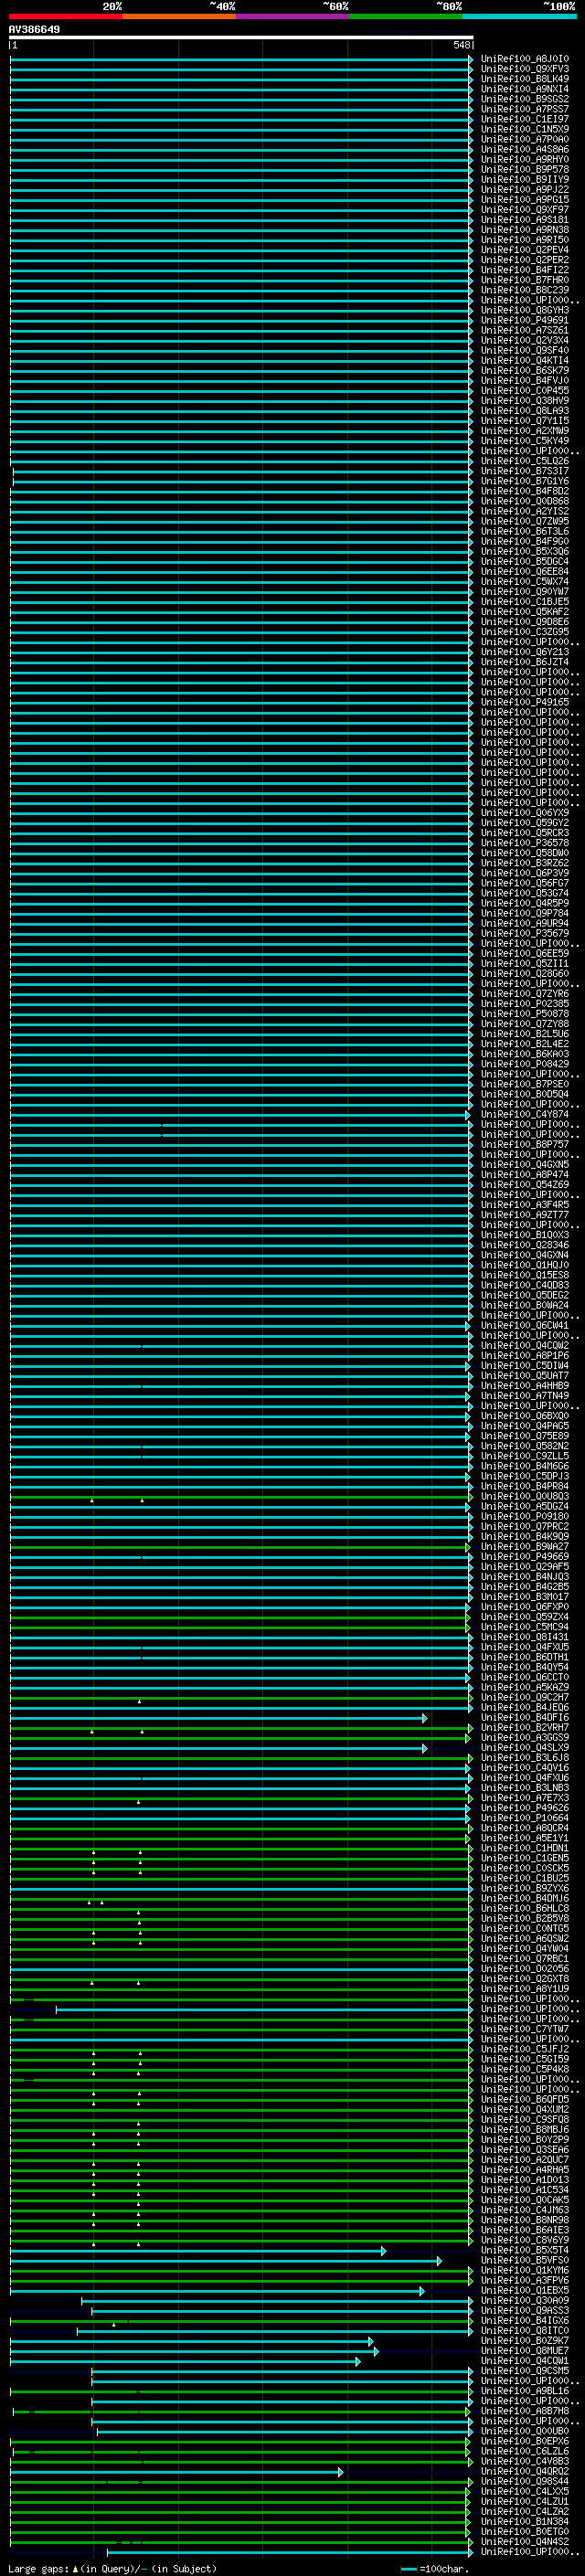585x2576 pixels.
Task: Select hit label UniRef100_C5DIW4
Action: tap(525, 1366)
